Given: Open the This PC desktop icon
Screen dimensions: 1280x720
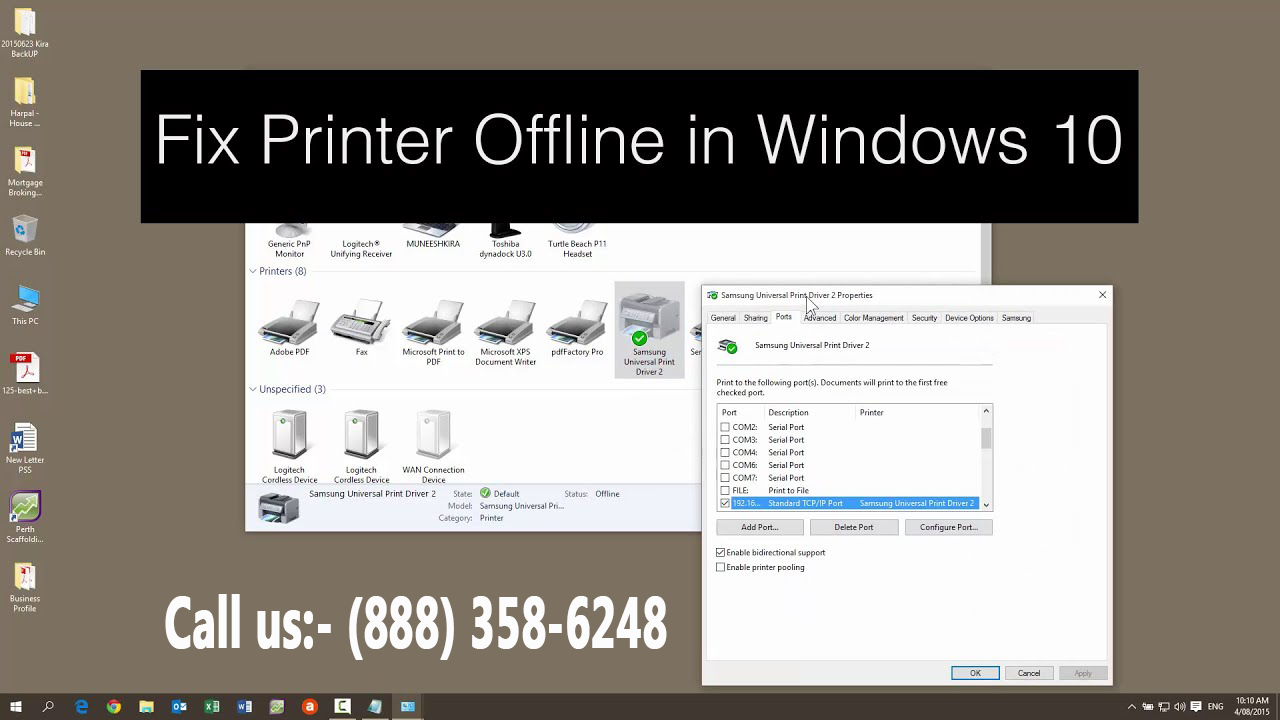Looking at the screenshot, I should click(x=25, y=305).
